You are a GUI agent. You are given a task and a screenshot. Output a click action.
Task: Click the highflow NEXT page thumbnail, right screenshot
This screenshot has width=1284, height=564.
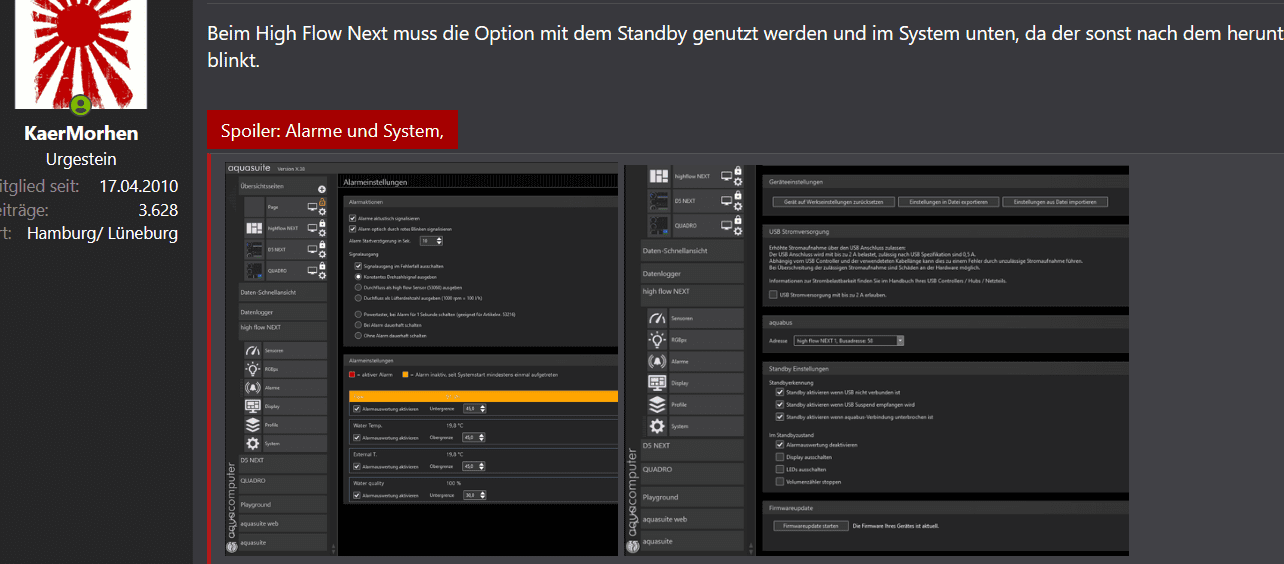[659, 176]
